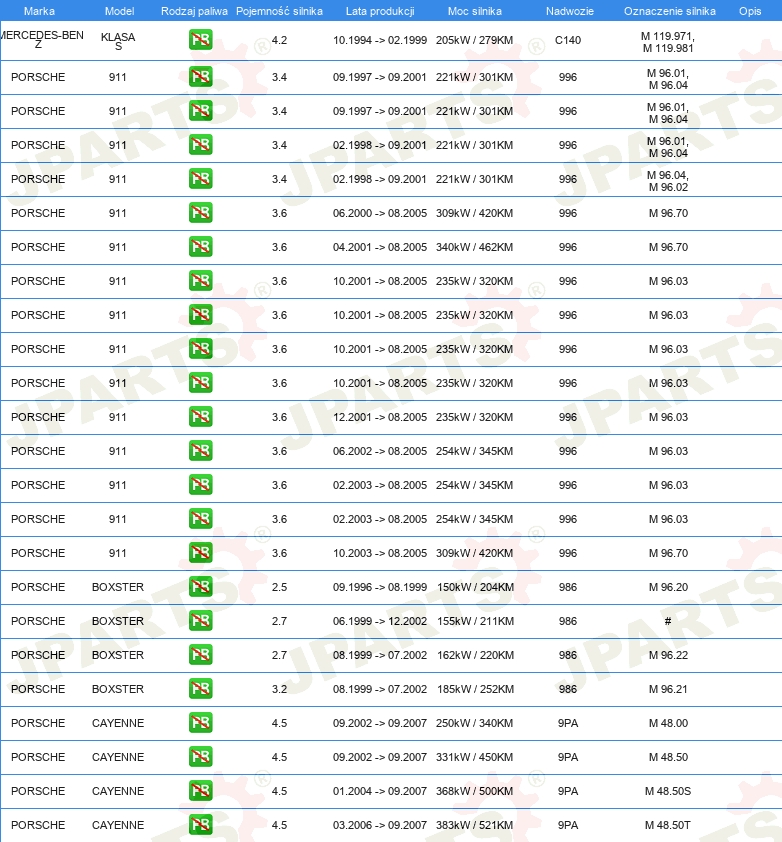Click the Lata produkcji column header
This screenshot has width=782, height=842.
tap(380, 11)
